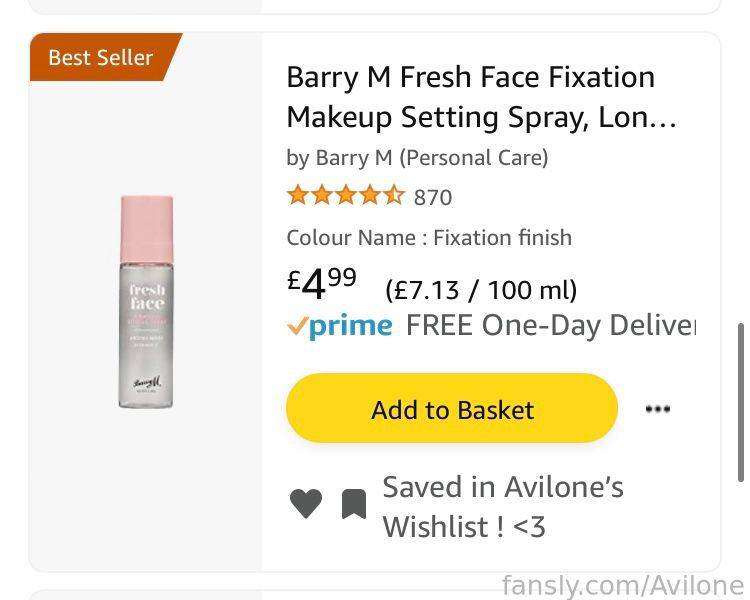This screenshot has width=750, height=600.
Task: Tap the heart favourite icon
Action: [306, 503]
